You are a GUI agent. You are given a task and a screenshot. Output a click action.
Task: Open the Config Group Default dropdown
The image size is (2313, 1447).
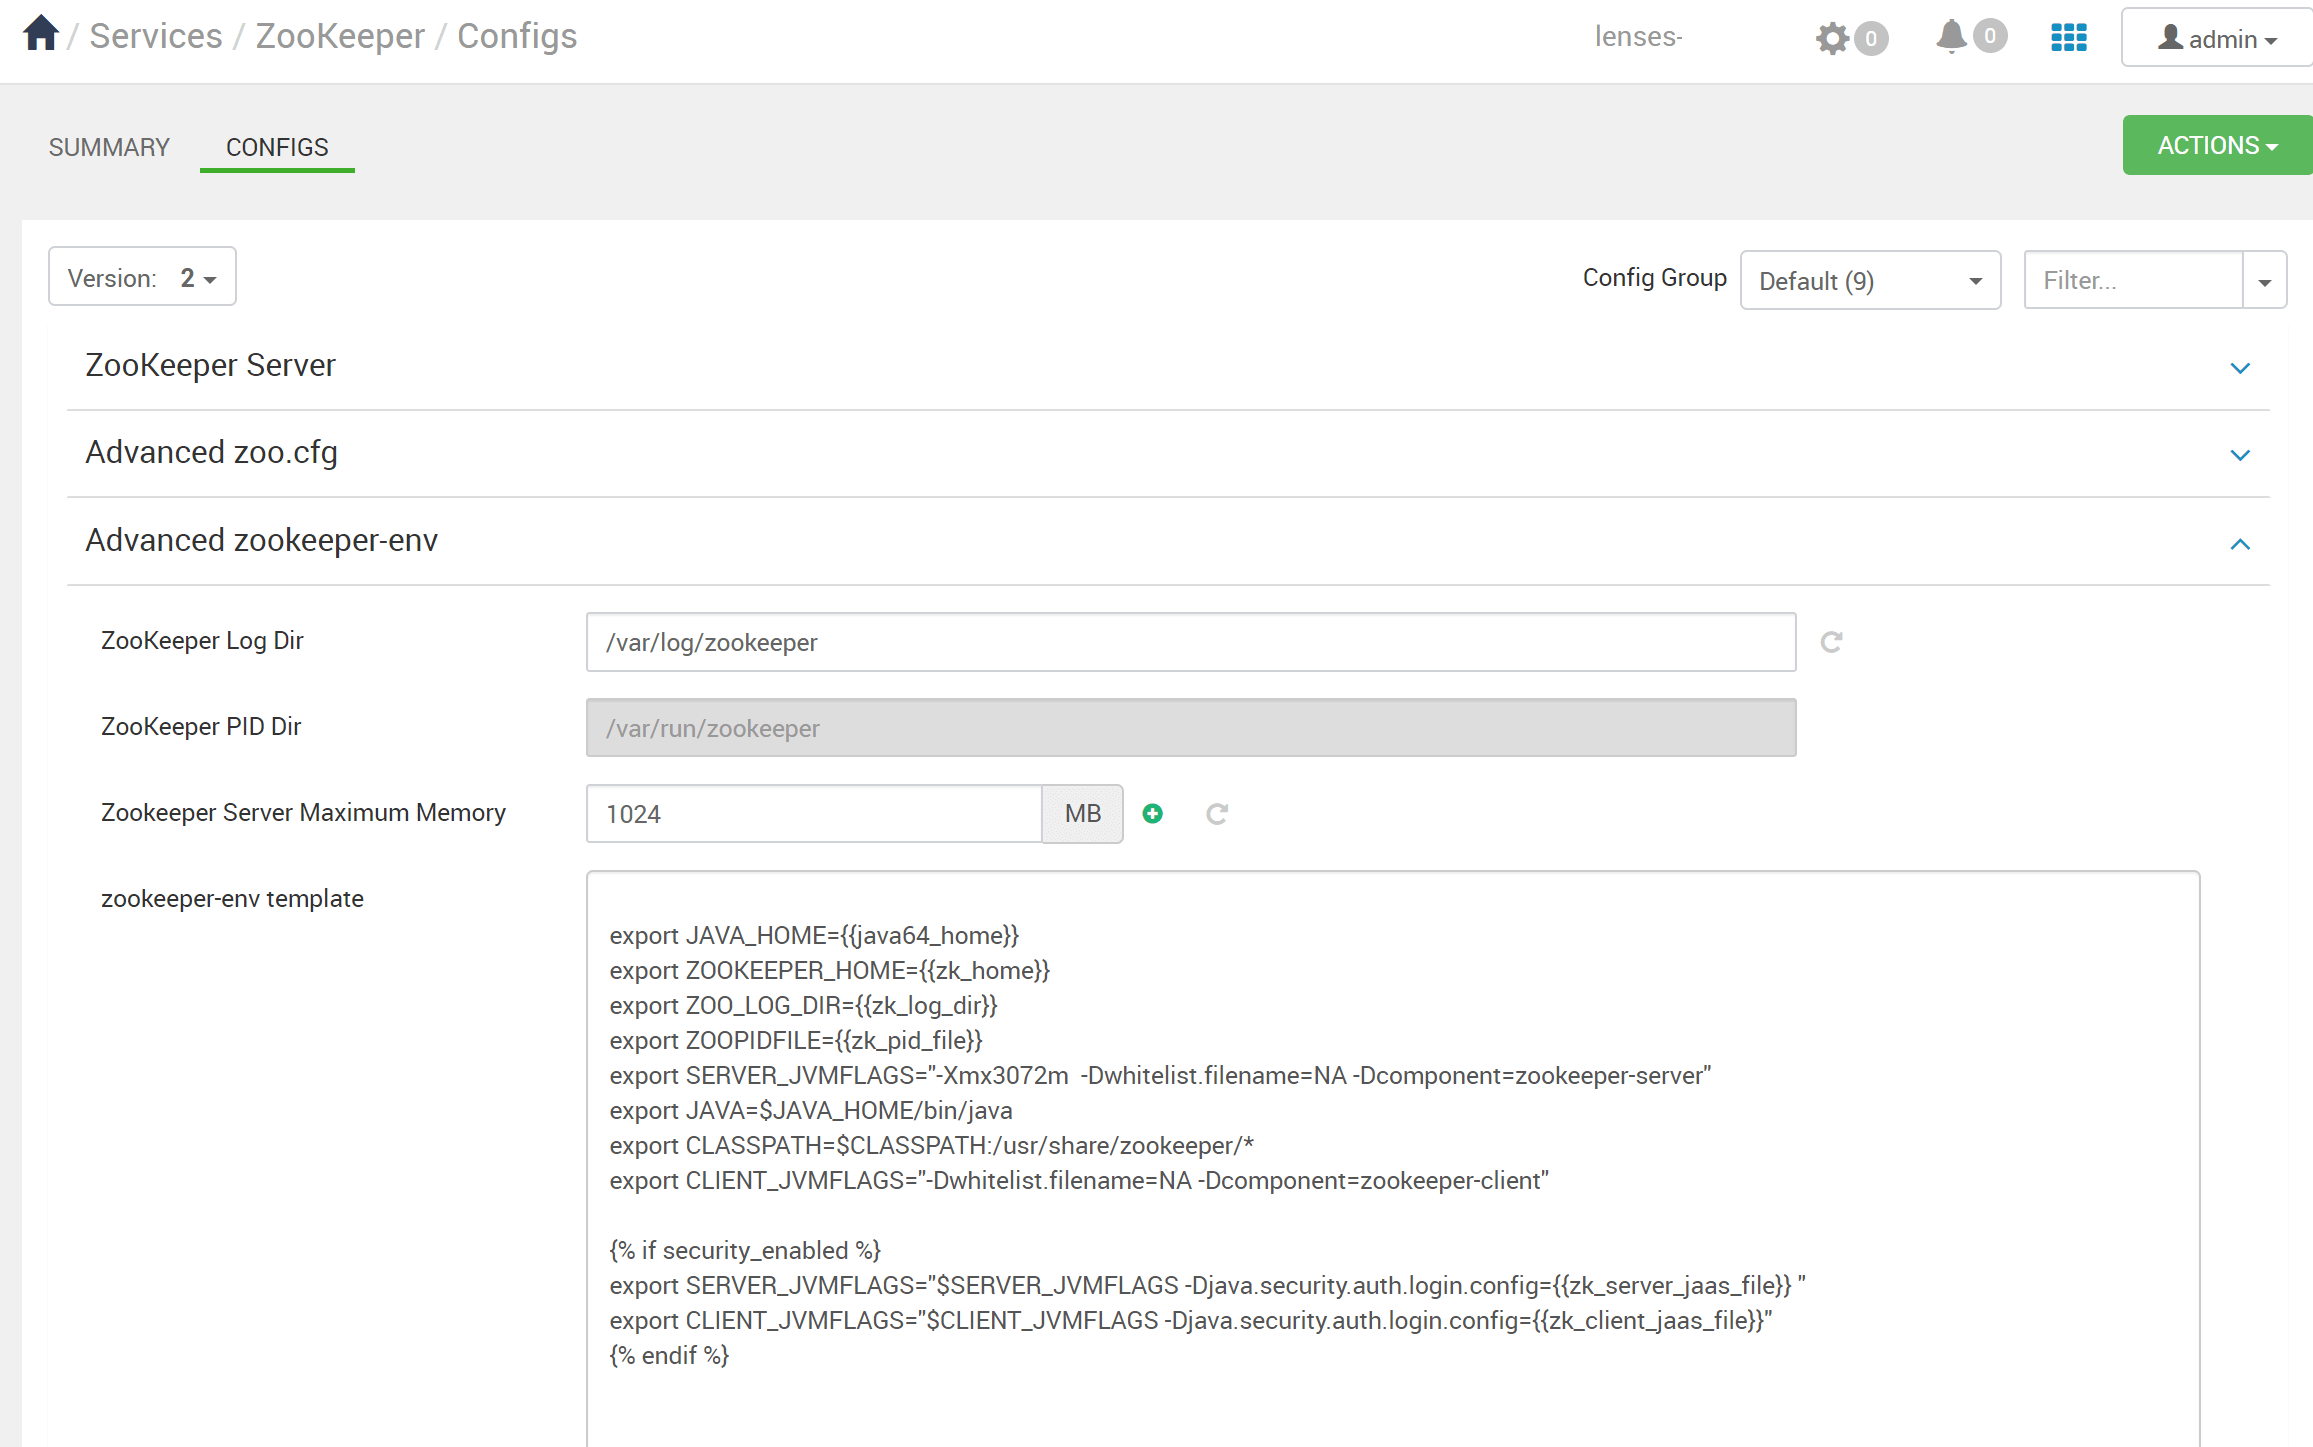1870,281
